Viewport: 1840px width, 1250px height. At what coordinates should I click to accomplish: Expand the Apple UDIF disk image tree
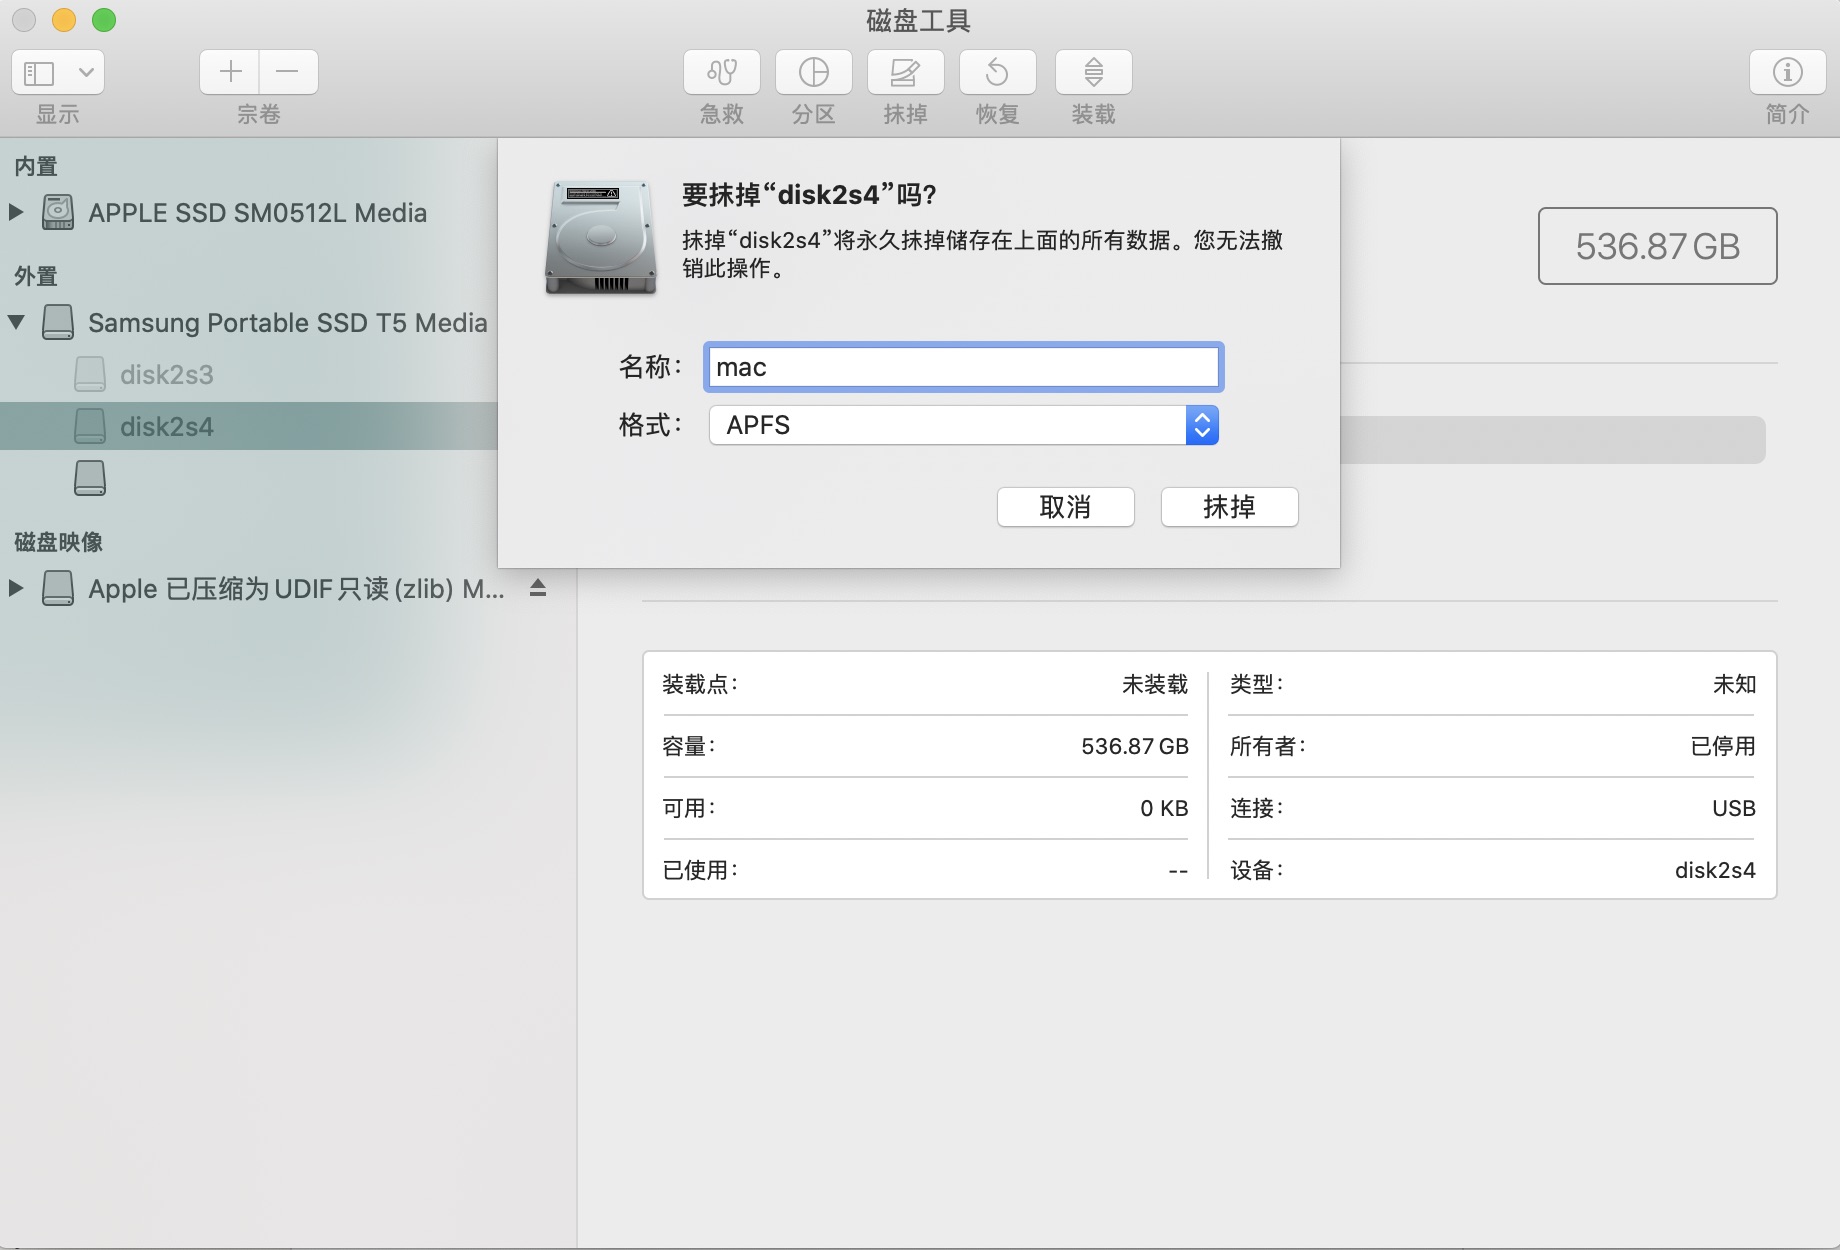pos(16,588)
